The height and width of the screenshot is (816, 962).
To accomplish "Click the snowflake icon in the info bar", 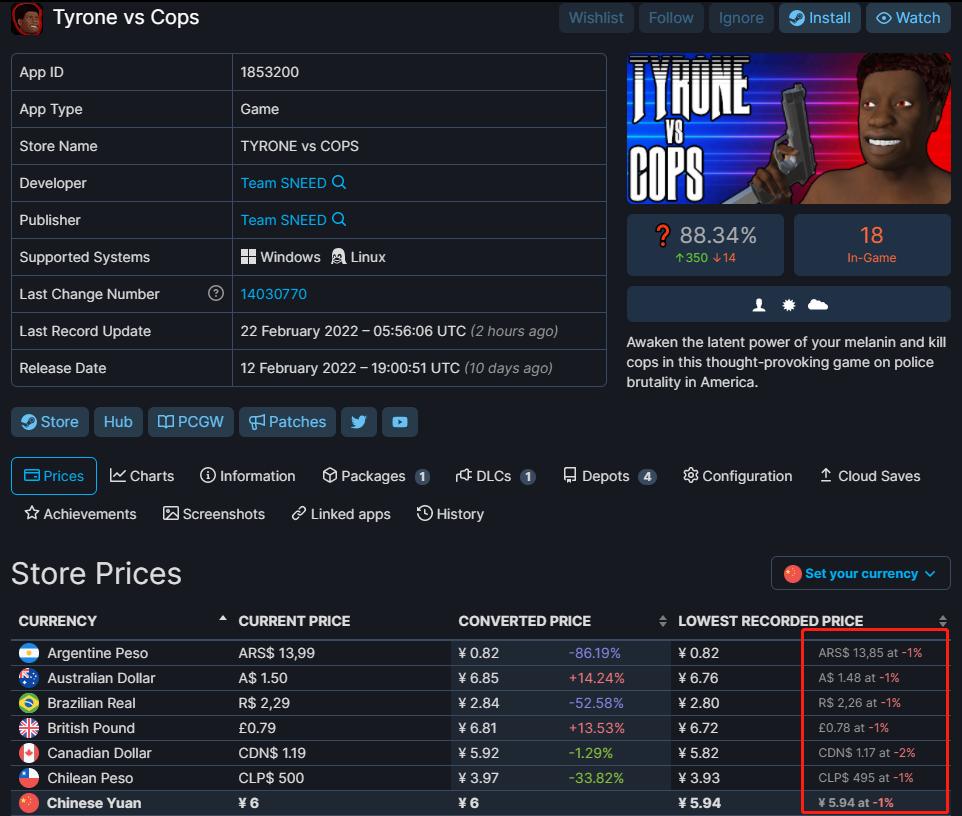I will pyautogui.click(x=788, y=303).
